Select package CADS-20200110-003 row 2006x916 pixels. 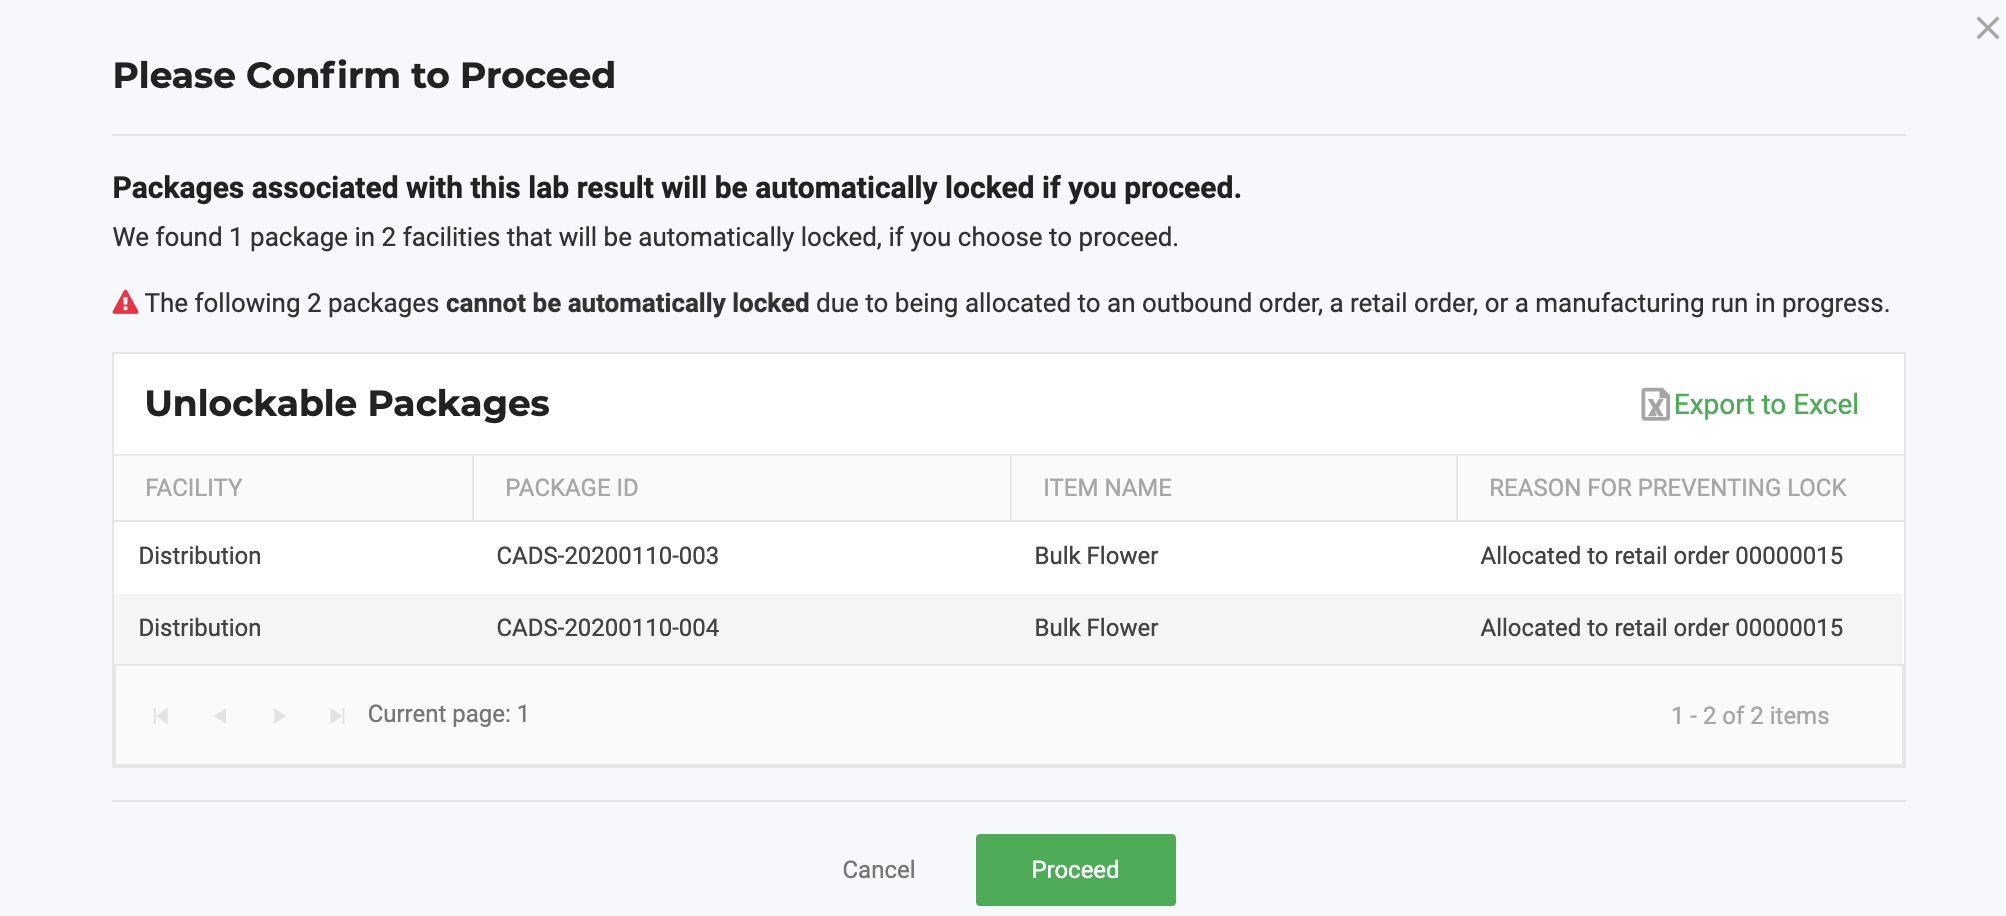[1008, 556]
